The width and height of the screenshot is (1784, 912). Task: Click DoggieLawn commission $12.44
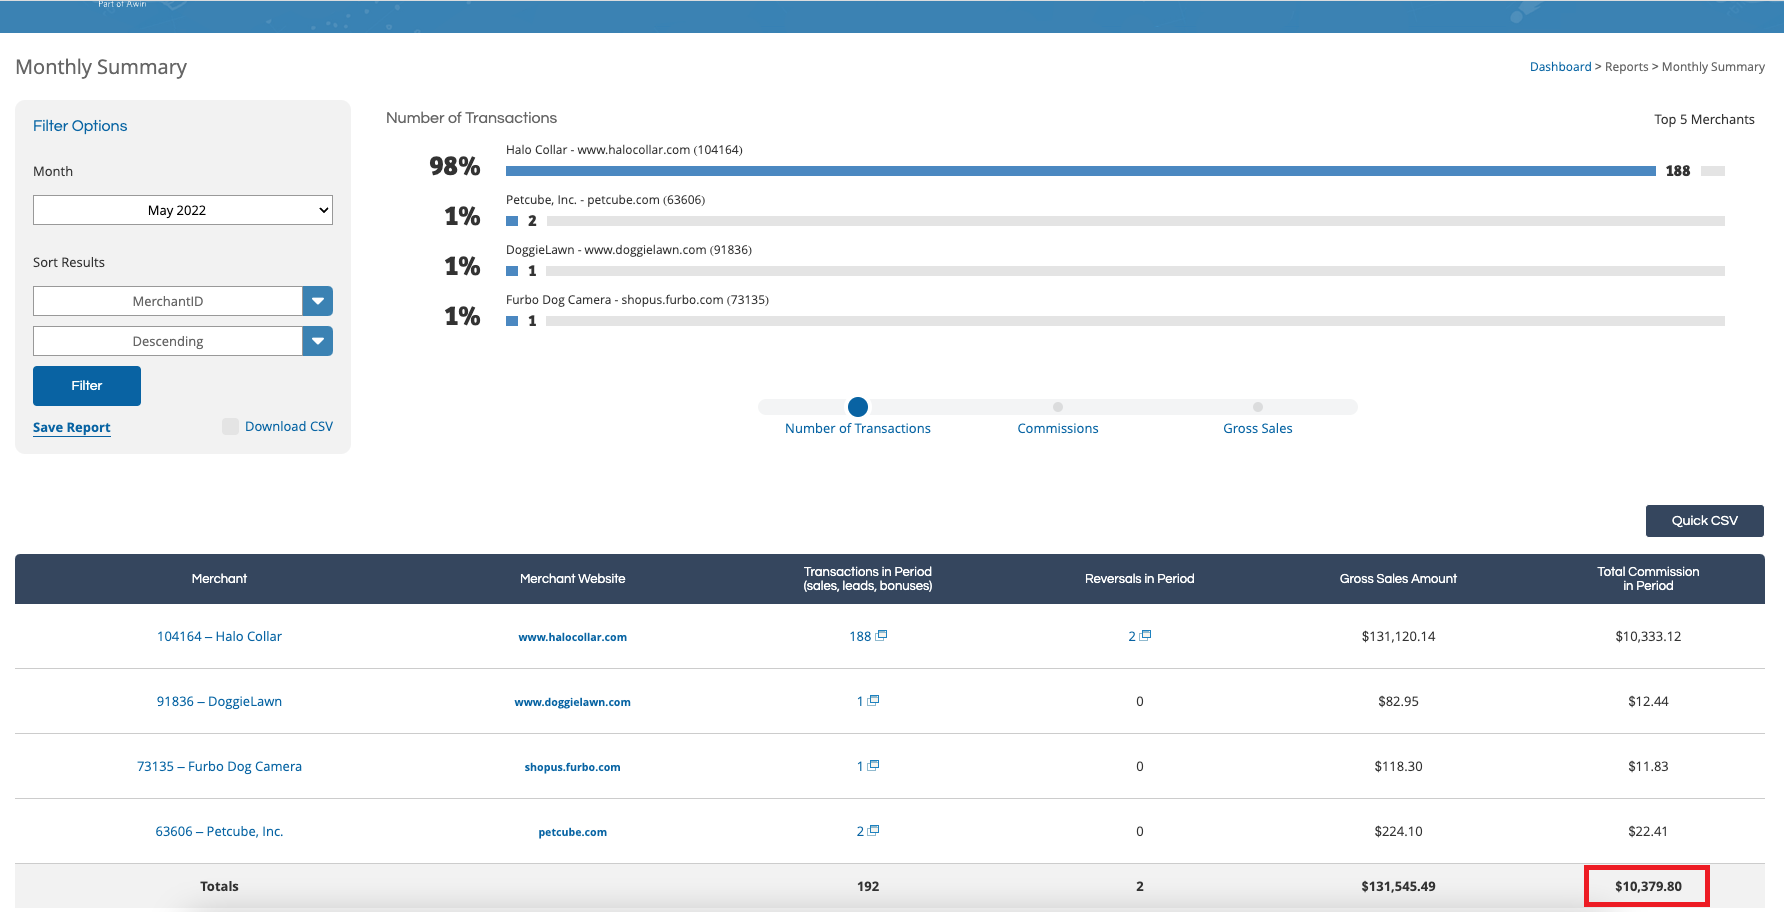point(1648,701)
